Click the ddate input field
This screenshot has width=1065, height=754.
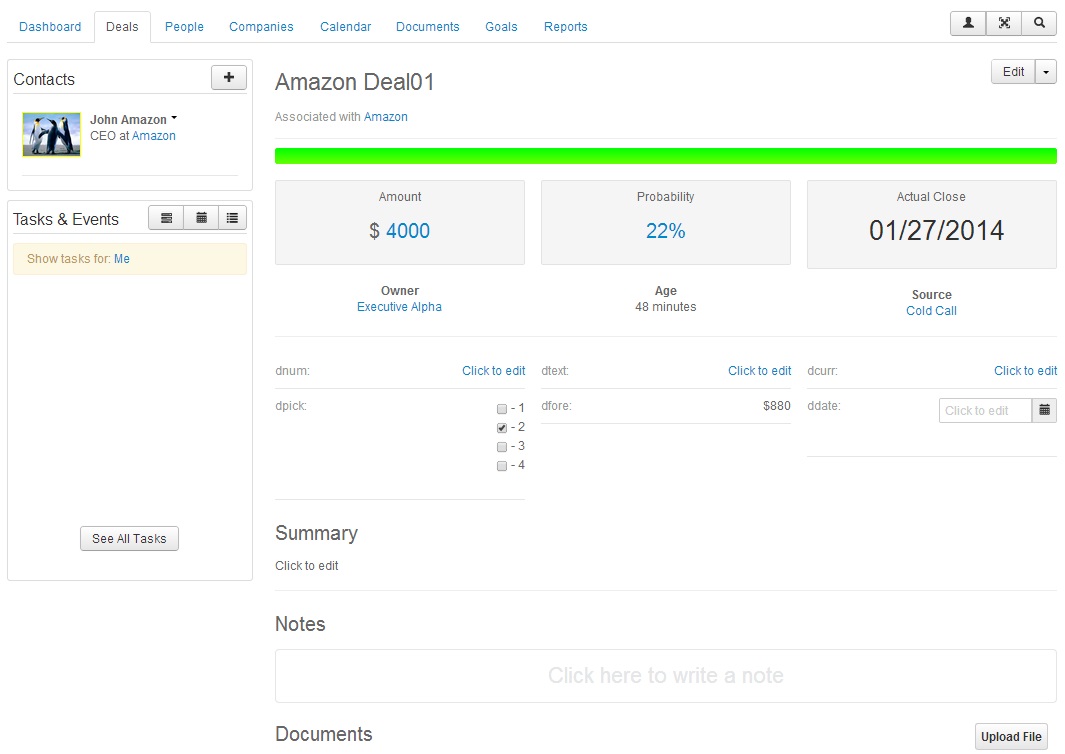(985, 410)
